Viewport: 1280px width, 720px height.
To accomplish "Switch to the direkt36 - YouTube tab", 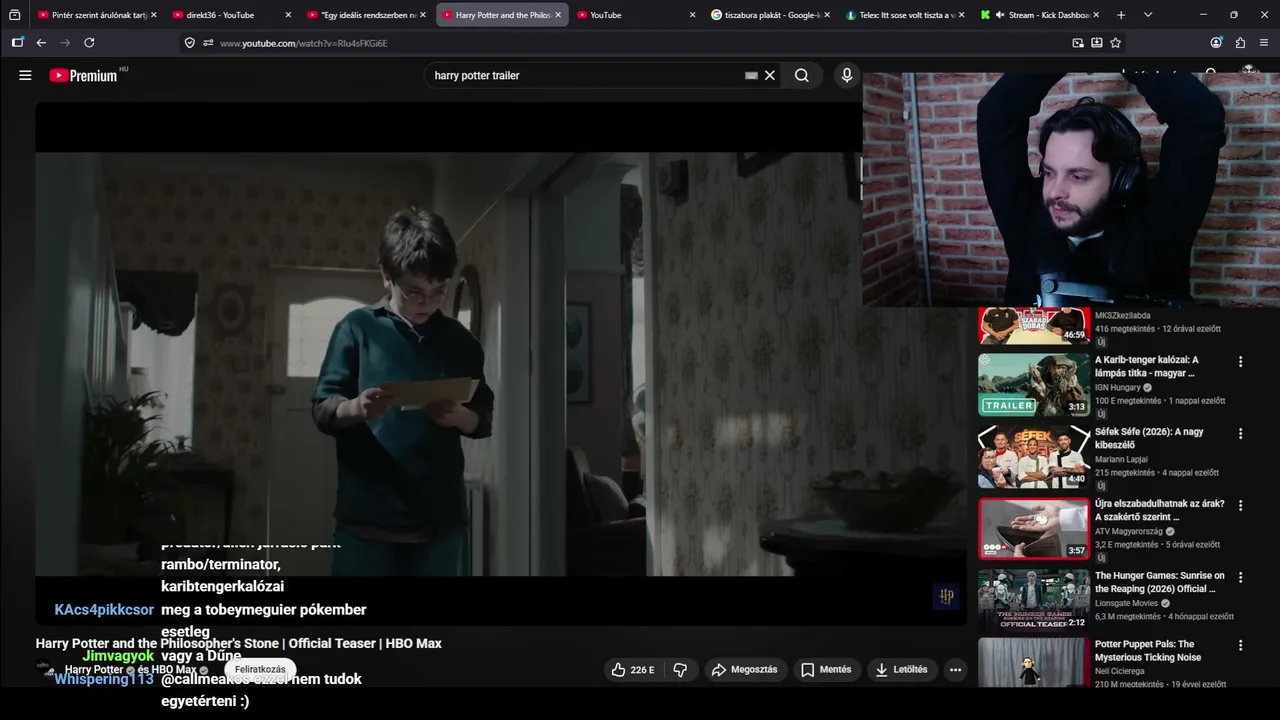I will coord(220,15).
